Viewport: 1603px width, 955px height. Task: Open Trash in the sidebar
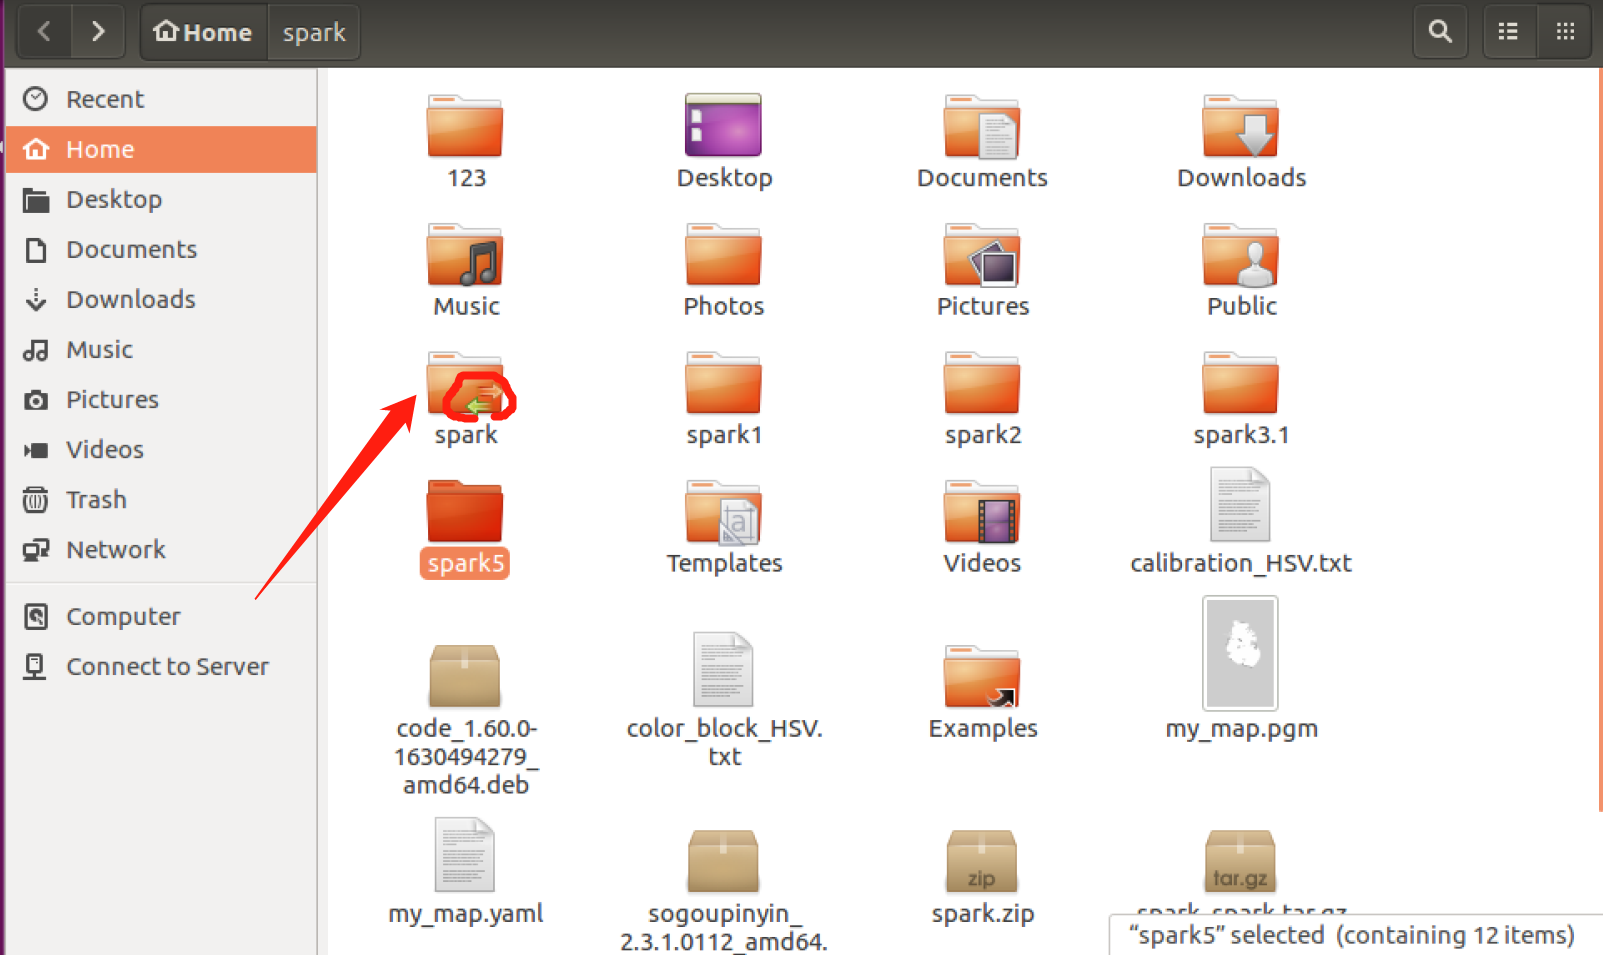coord(161,499)
